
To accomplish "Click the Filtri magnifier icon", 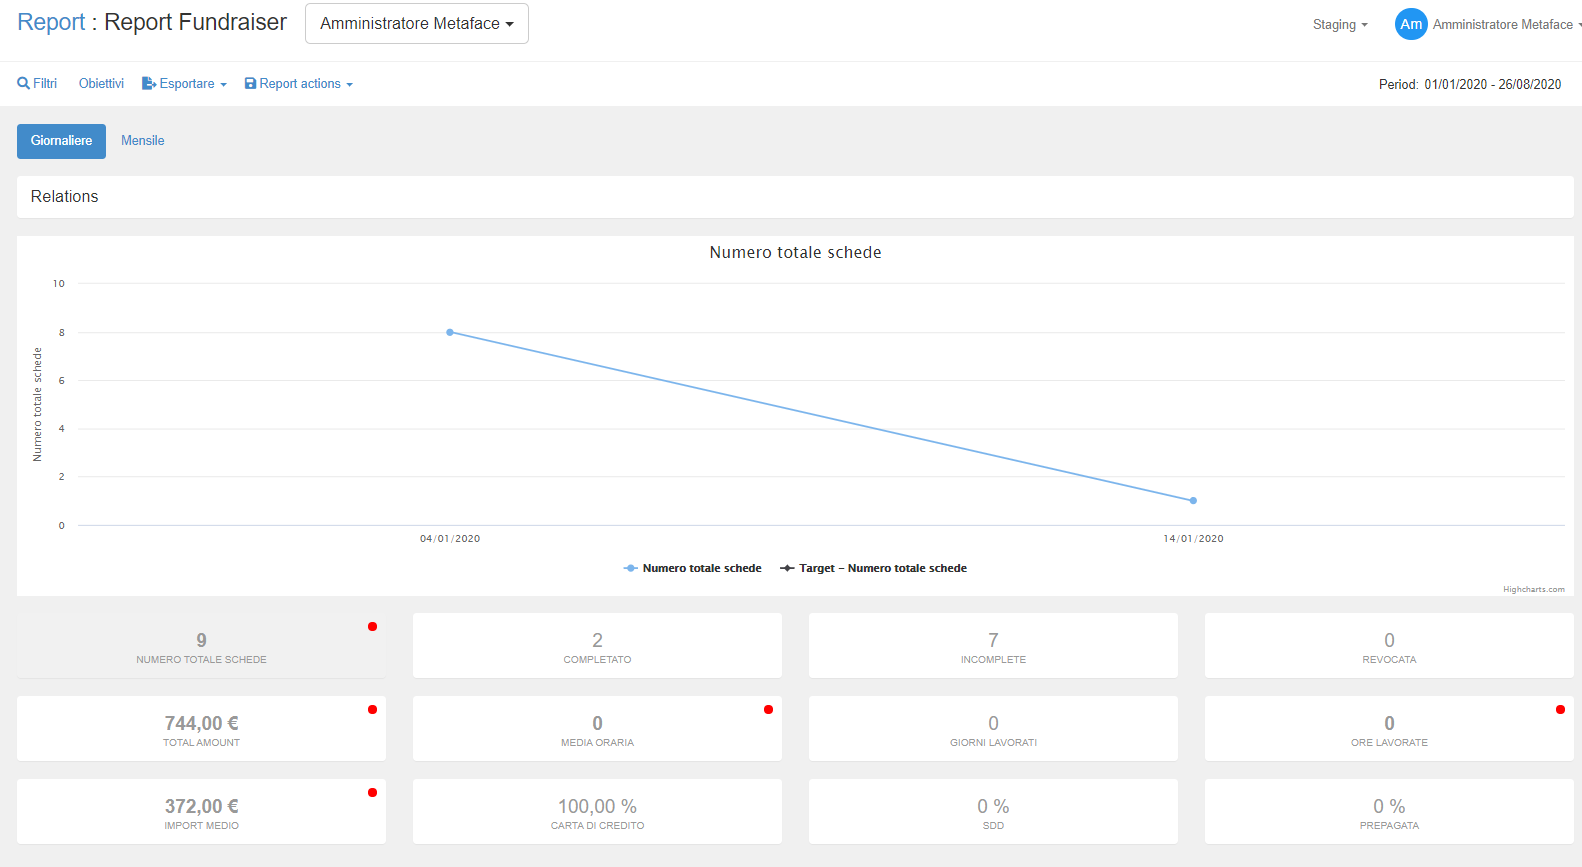I will pos(23,84).
